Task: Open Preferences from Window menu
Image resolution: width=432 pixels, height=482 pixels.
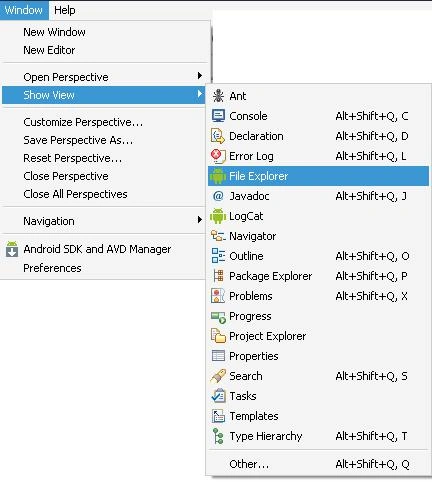Action: click(x=52, y=268)
